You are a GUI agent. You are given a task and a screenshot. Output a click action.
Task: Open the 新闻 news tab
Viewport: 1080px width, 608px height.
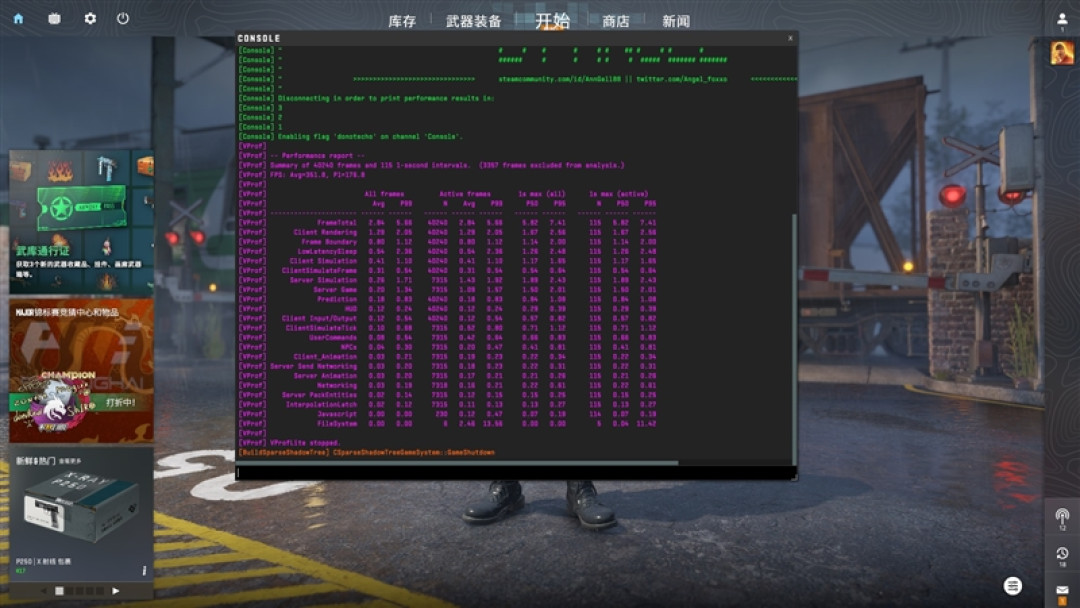coord(676,21)
